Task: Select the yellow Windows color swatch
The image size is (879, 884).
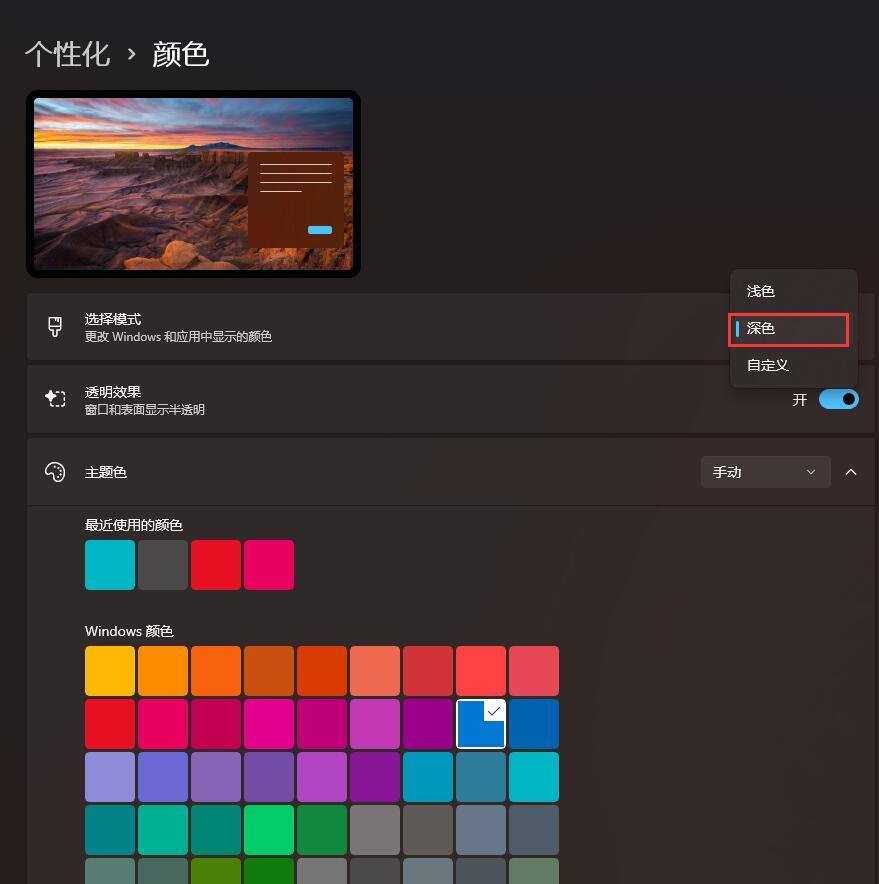Action: [x=109, y=670]
